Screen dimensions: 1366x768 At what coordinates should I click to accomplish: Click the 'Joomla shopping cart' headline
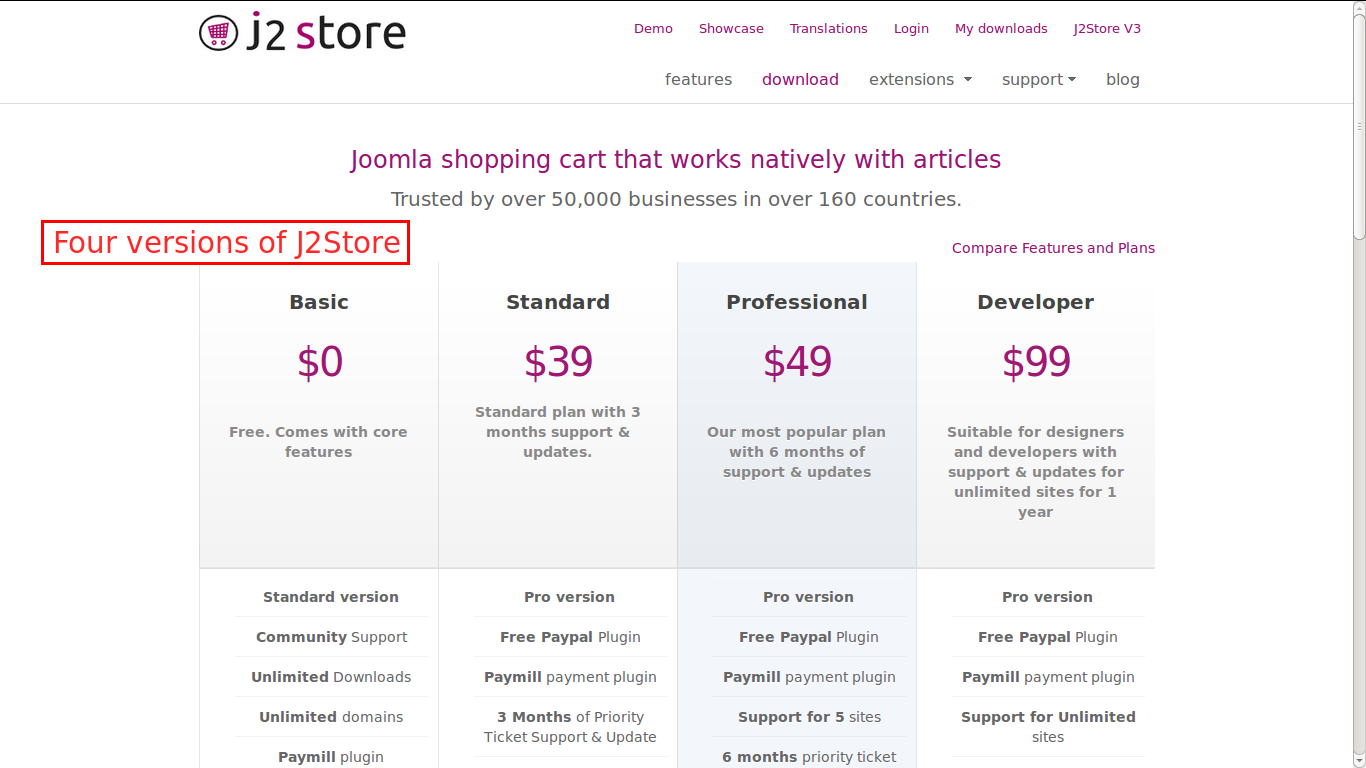[676, 160]
